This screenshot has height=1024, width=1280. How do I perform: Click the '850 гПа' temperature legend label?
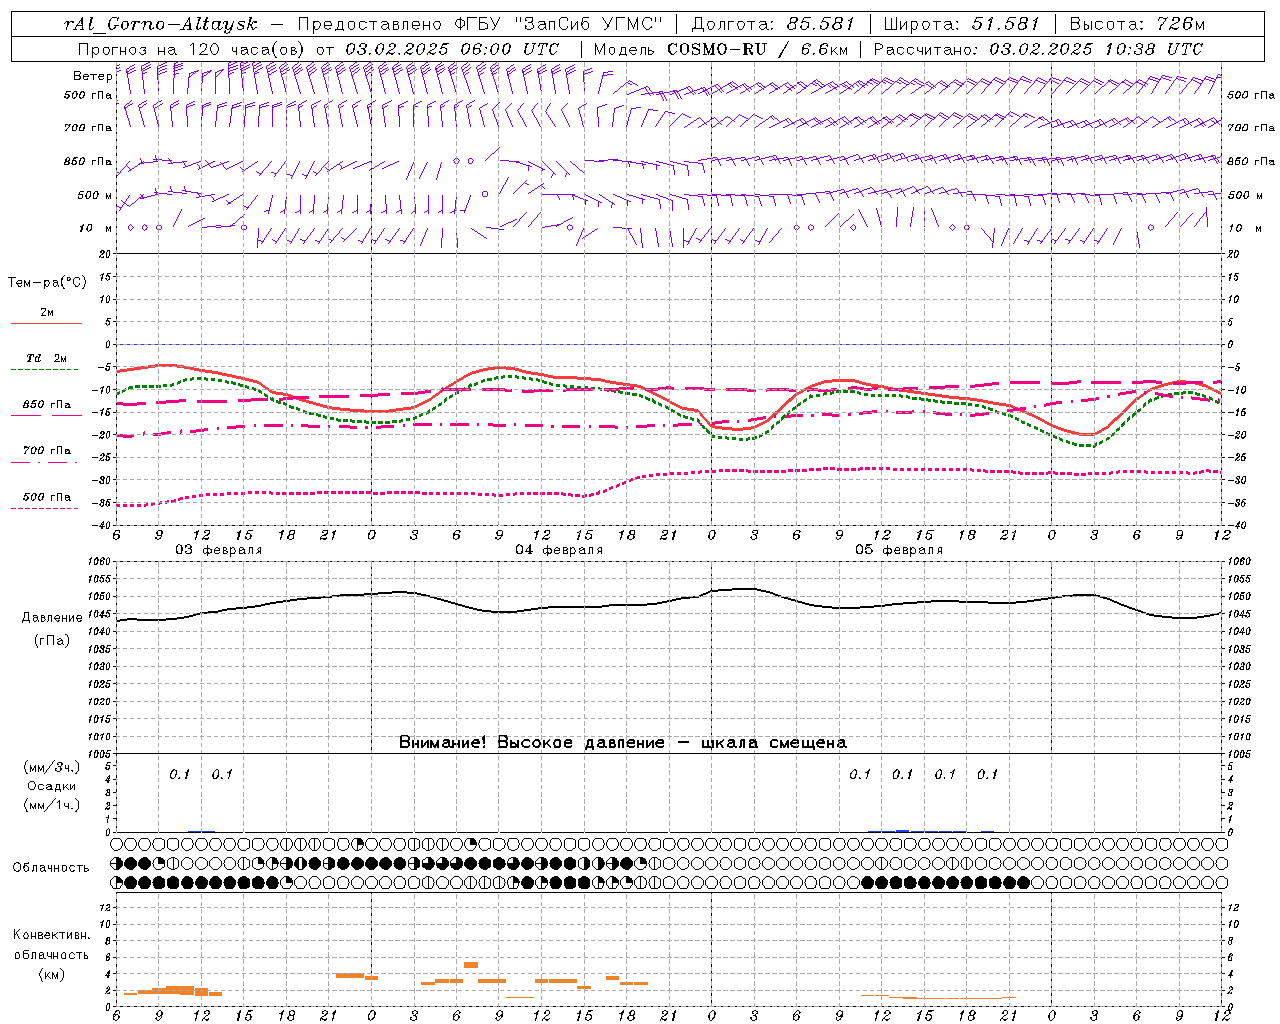coord(46,405)
